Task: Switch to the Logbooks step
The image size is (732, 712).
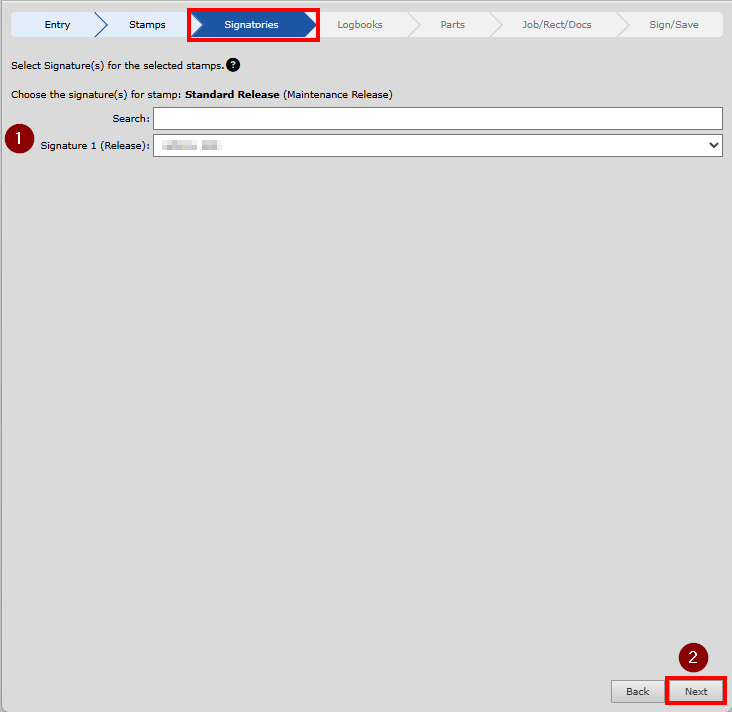Action: 359,25
